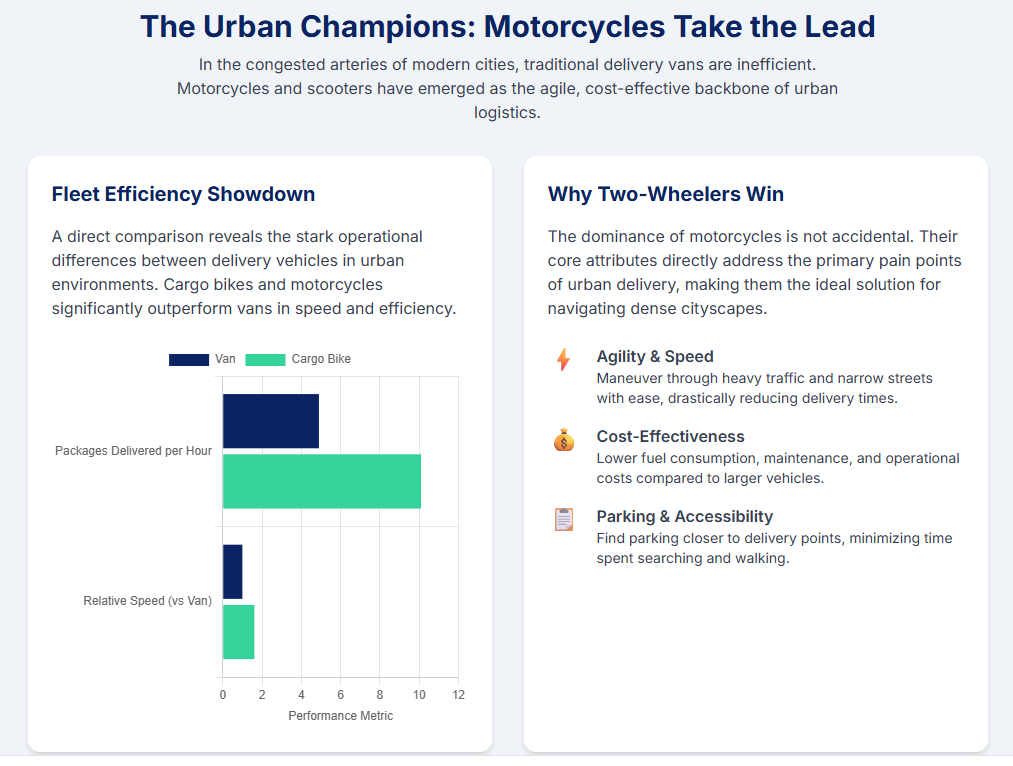Click the Cargo Bike Relative Speed bar
Screen dimensions: 1013x766
click(238, 632)
